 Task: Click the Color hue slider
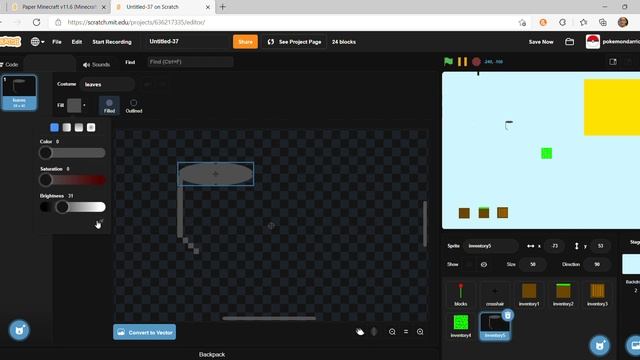[x=72, y=153]
